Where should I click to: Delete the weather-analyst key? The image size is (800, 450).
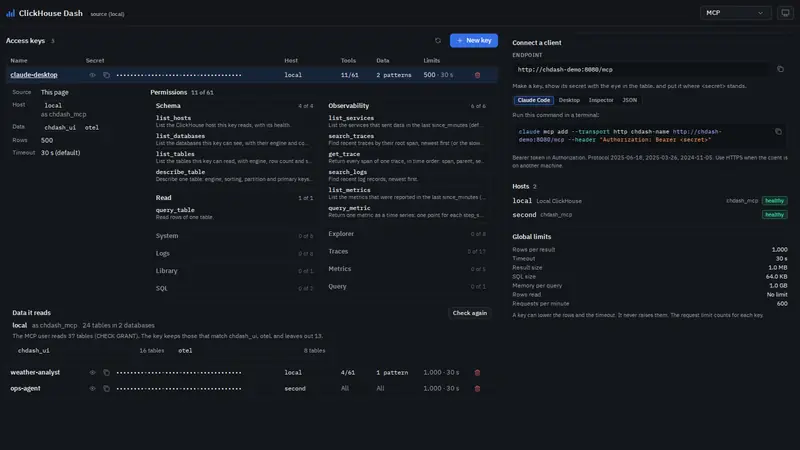point(478,372)
